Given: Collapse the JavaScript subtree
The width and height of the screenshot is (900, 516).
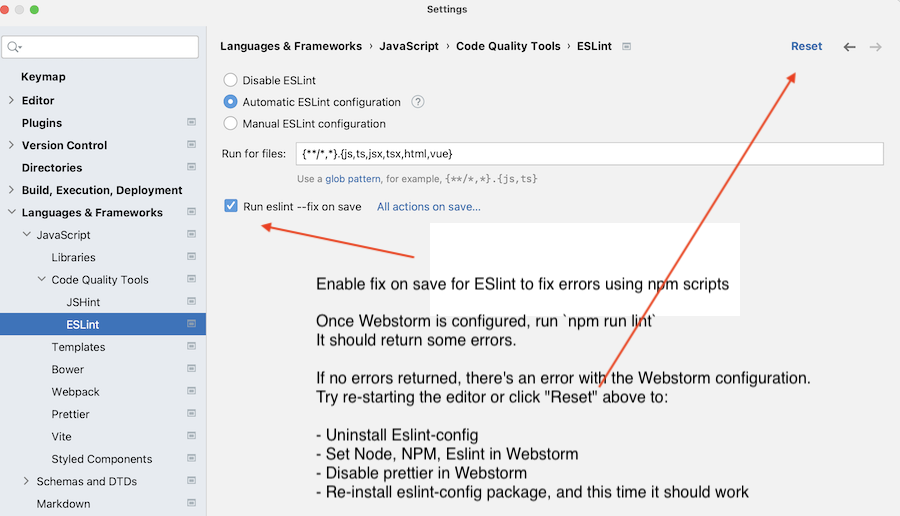Looking at the screenshot, I should [x=26, y=234].
